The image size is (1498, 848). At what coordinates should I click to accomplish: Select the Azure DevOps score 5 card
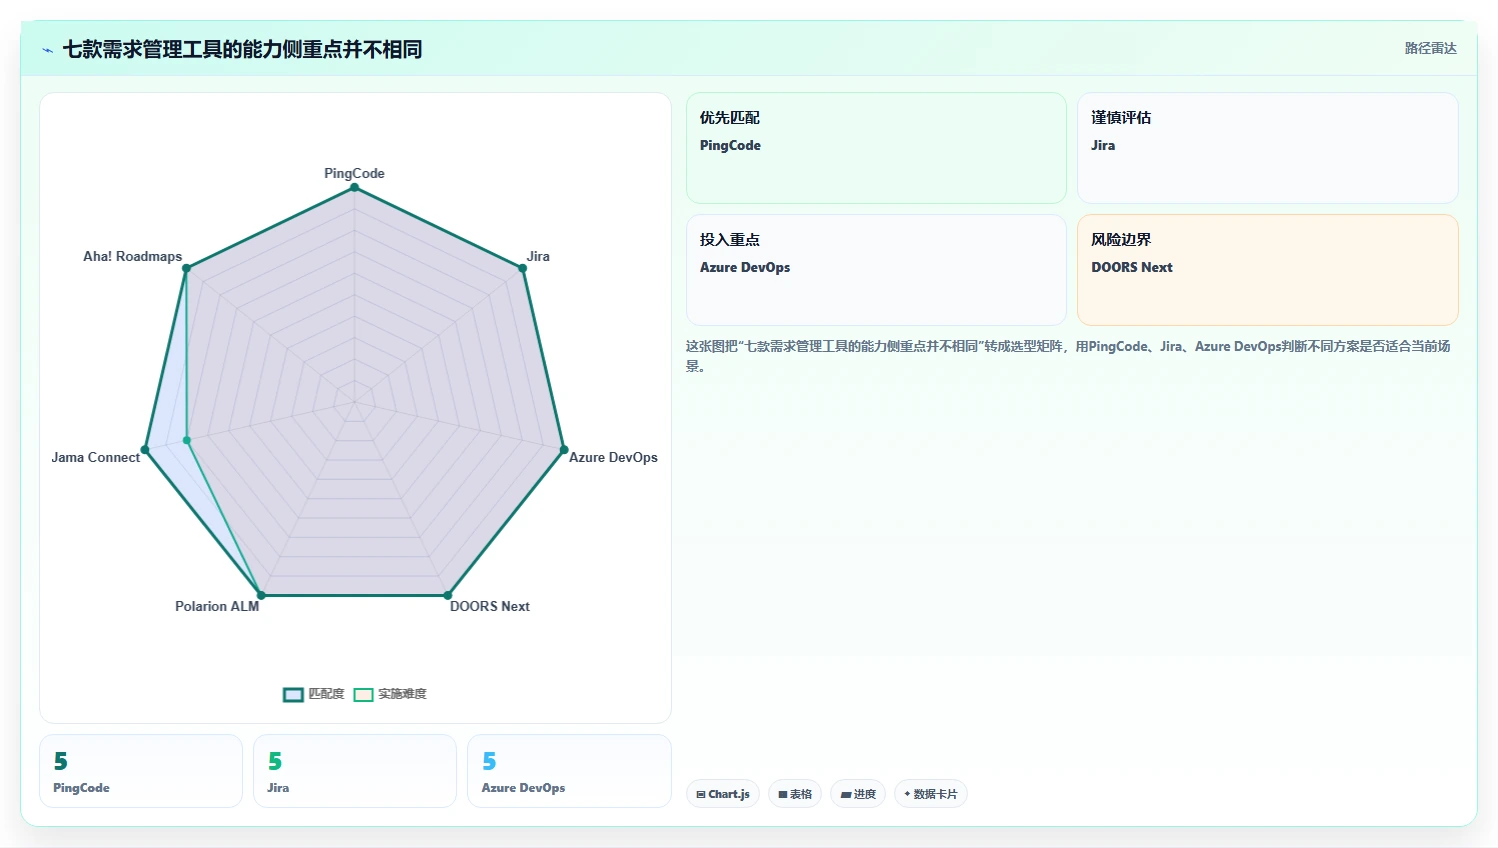[x=569, y=771]
